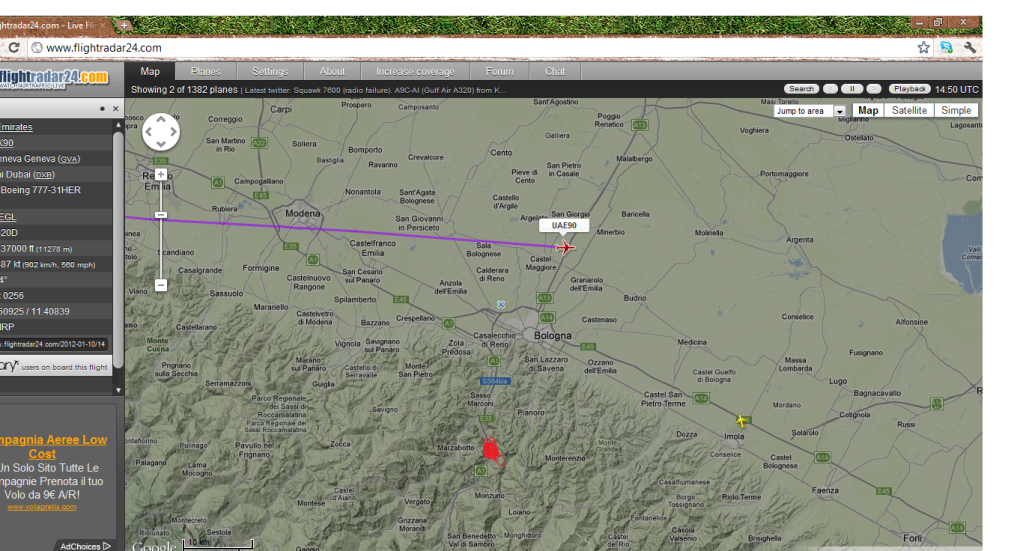Pause the live flight updates
1023x551 pixels.
tap(852, 89)
